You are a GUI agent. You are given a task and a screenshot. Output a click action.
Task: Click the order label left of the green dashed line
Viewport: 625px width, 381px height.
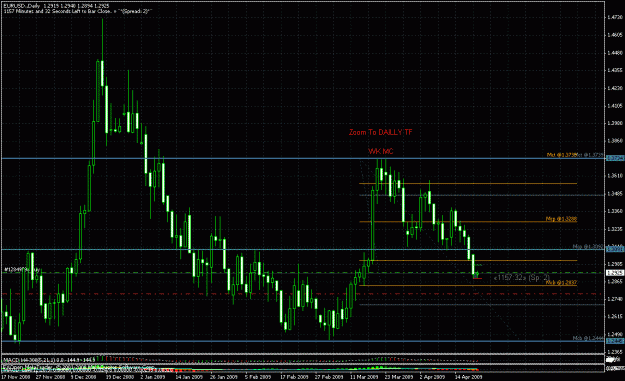(x=22, y=270)
